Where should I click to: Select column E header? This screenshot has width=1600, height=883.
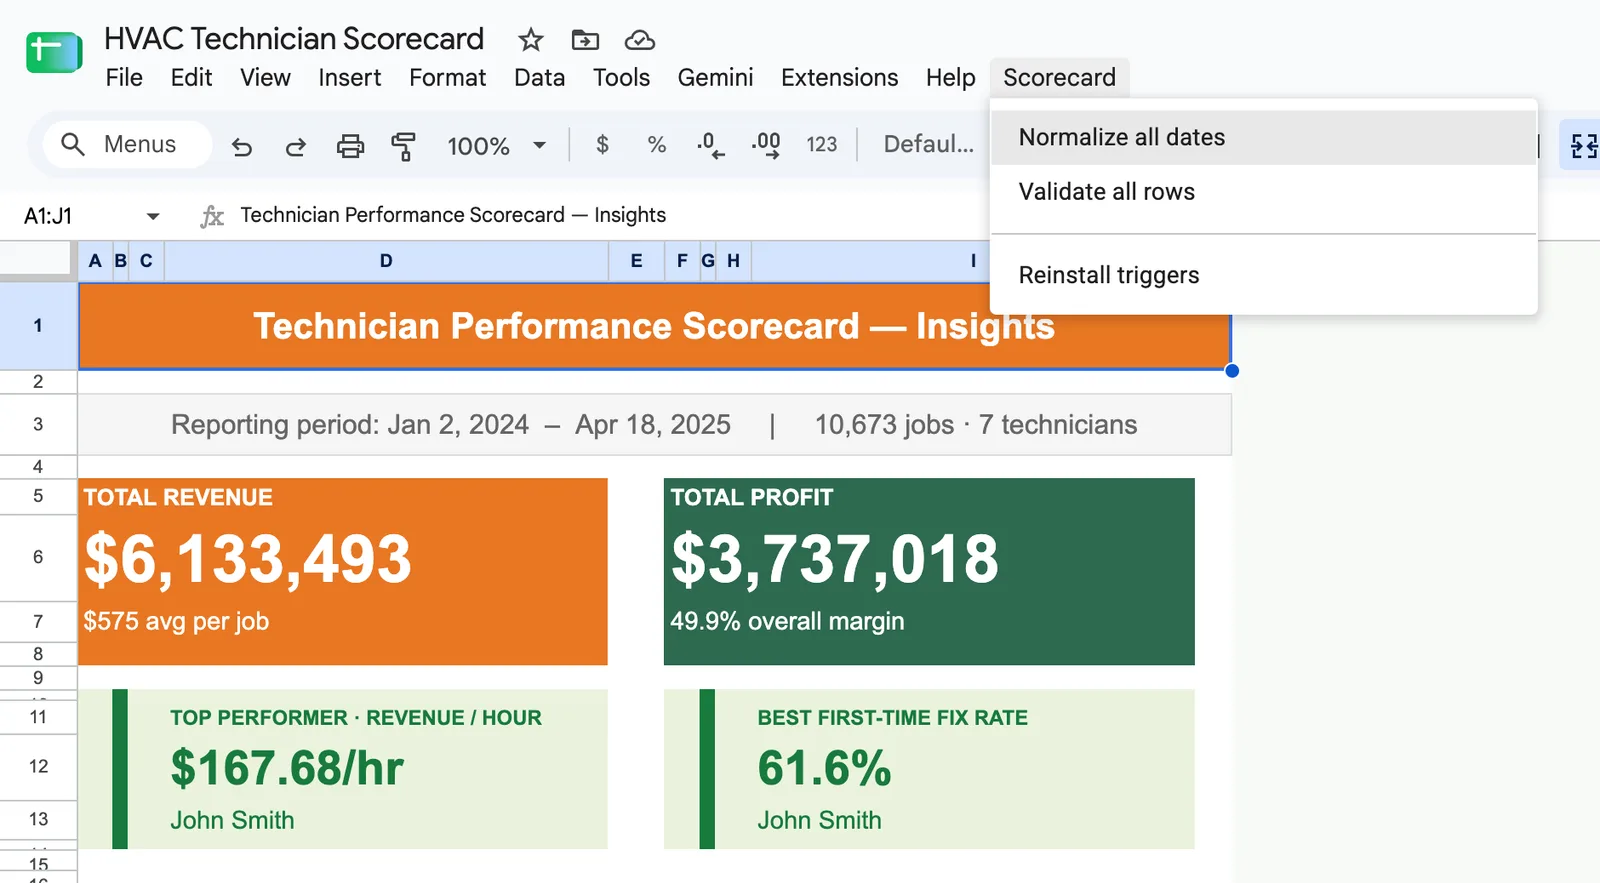click(636, 261)
